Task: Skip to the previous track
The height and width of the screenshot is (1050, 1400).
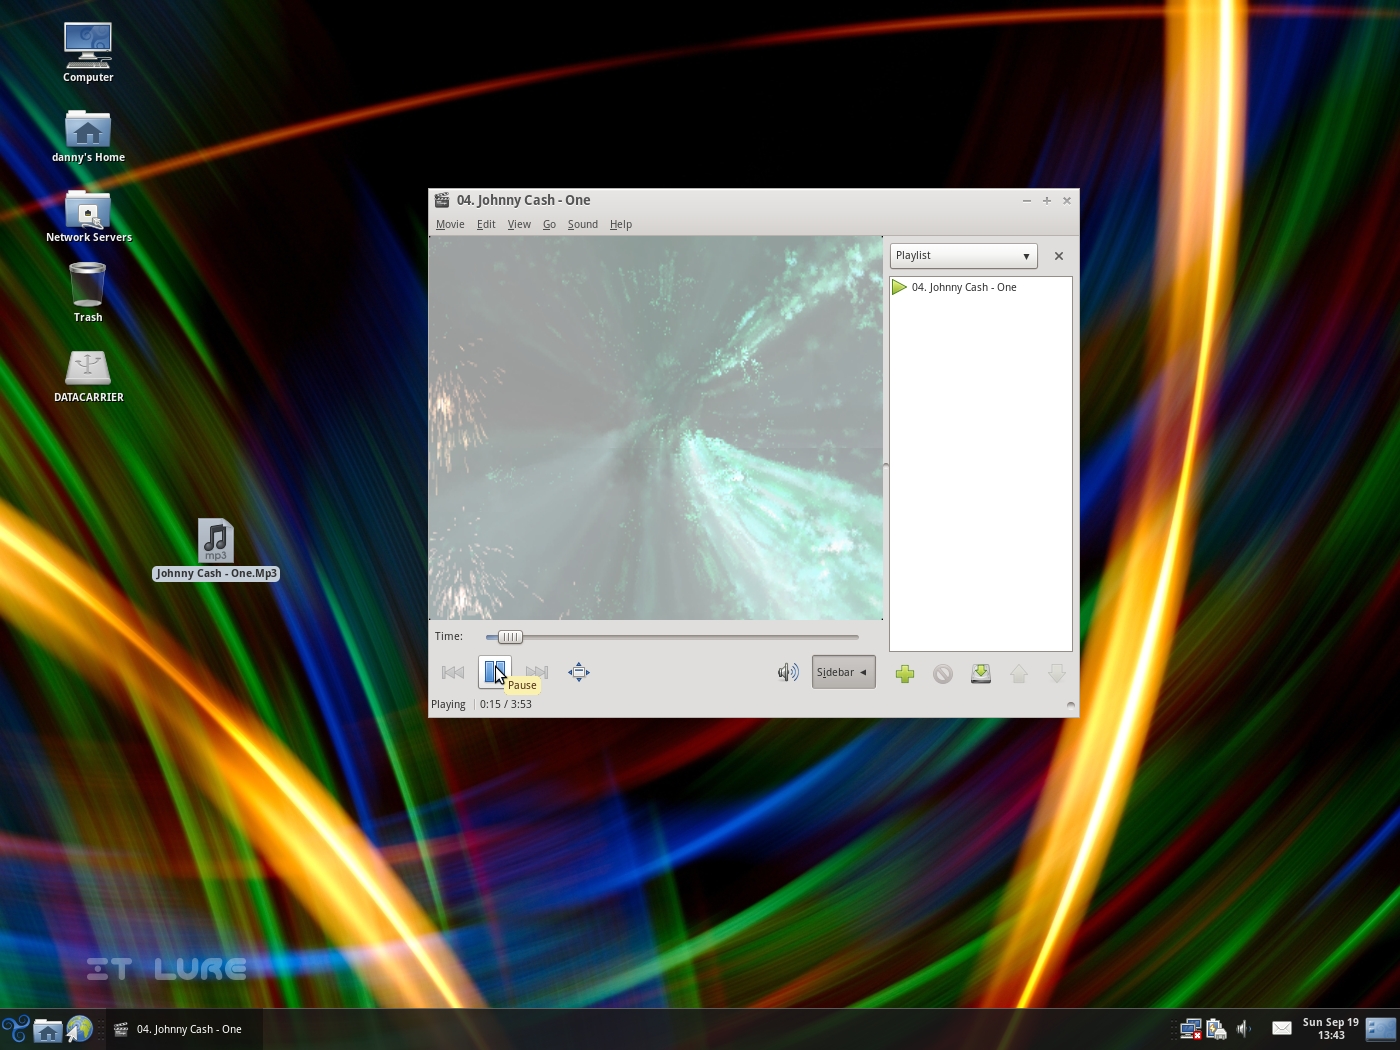Action: [453, 672]
